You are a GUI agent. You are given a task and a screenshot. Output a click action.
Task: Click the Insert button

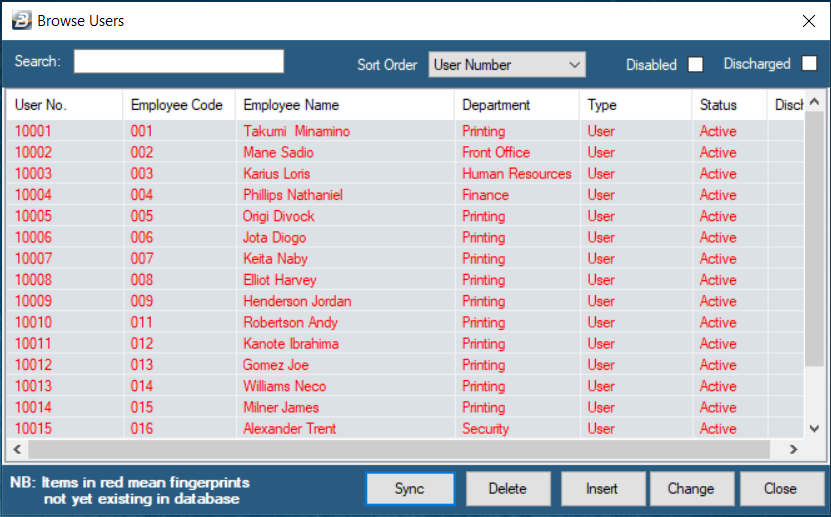pos(602,488)
